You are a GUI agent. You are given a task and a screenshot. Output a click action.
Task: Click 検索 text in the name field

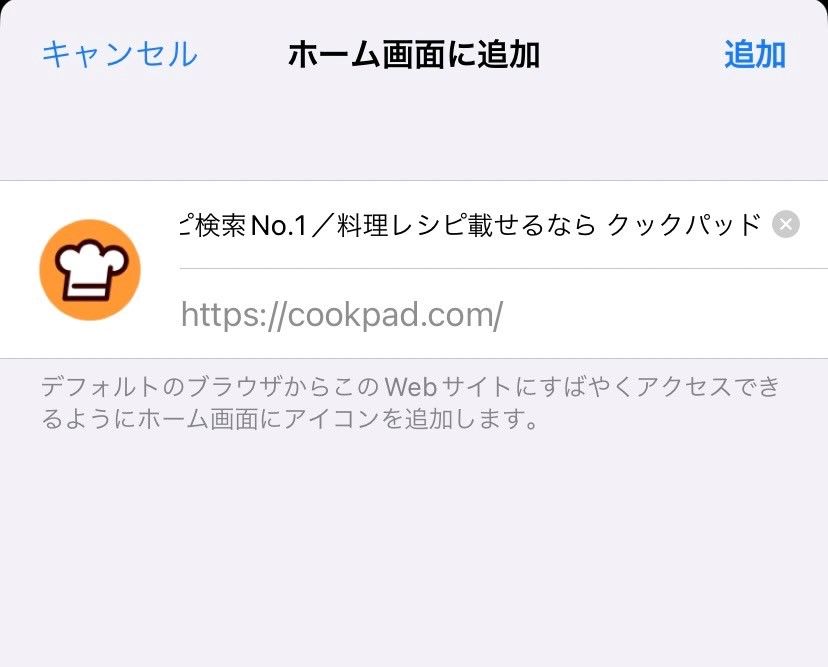[x=220, y=226]
